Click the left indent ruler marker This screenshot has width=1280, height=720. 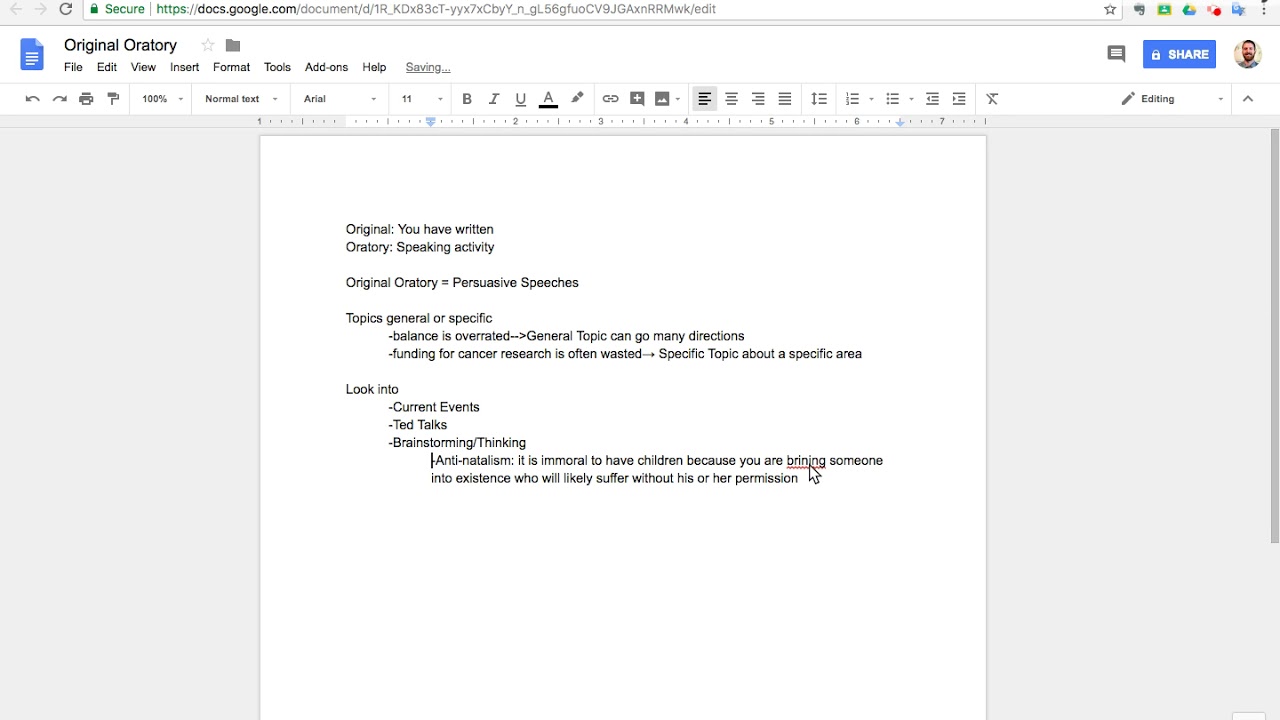click(431, 122)
